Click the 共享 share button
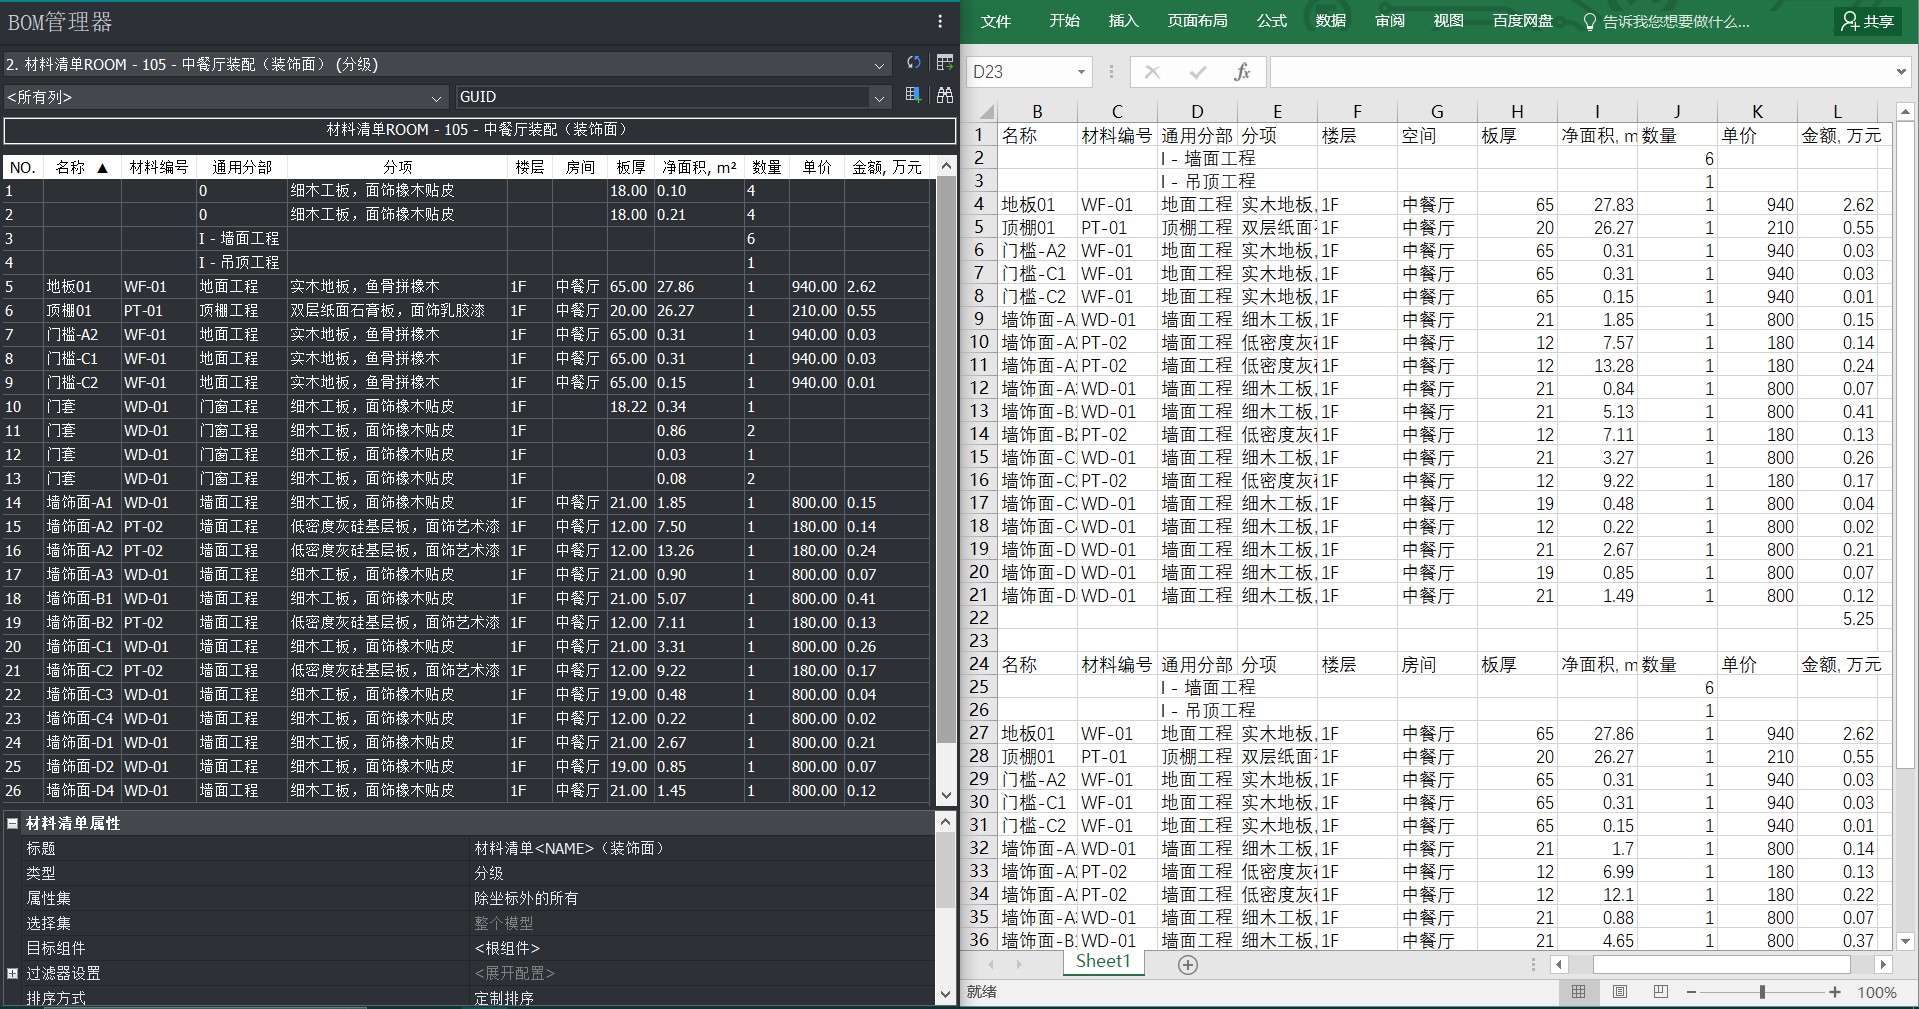 (1866, 21)
